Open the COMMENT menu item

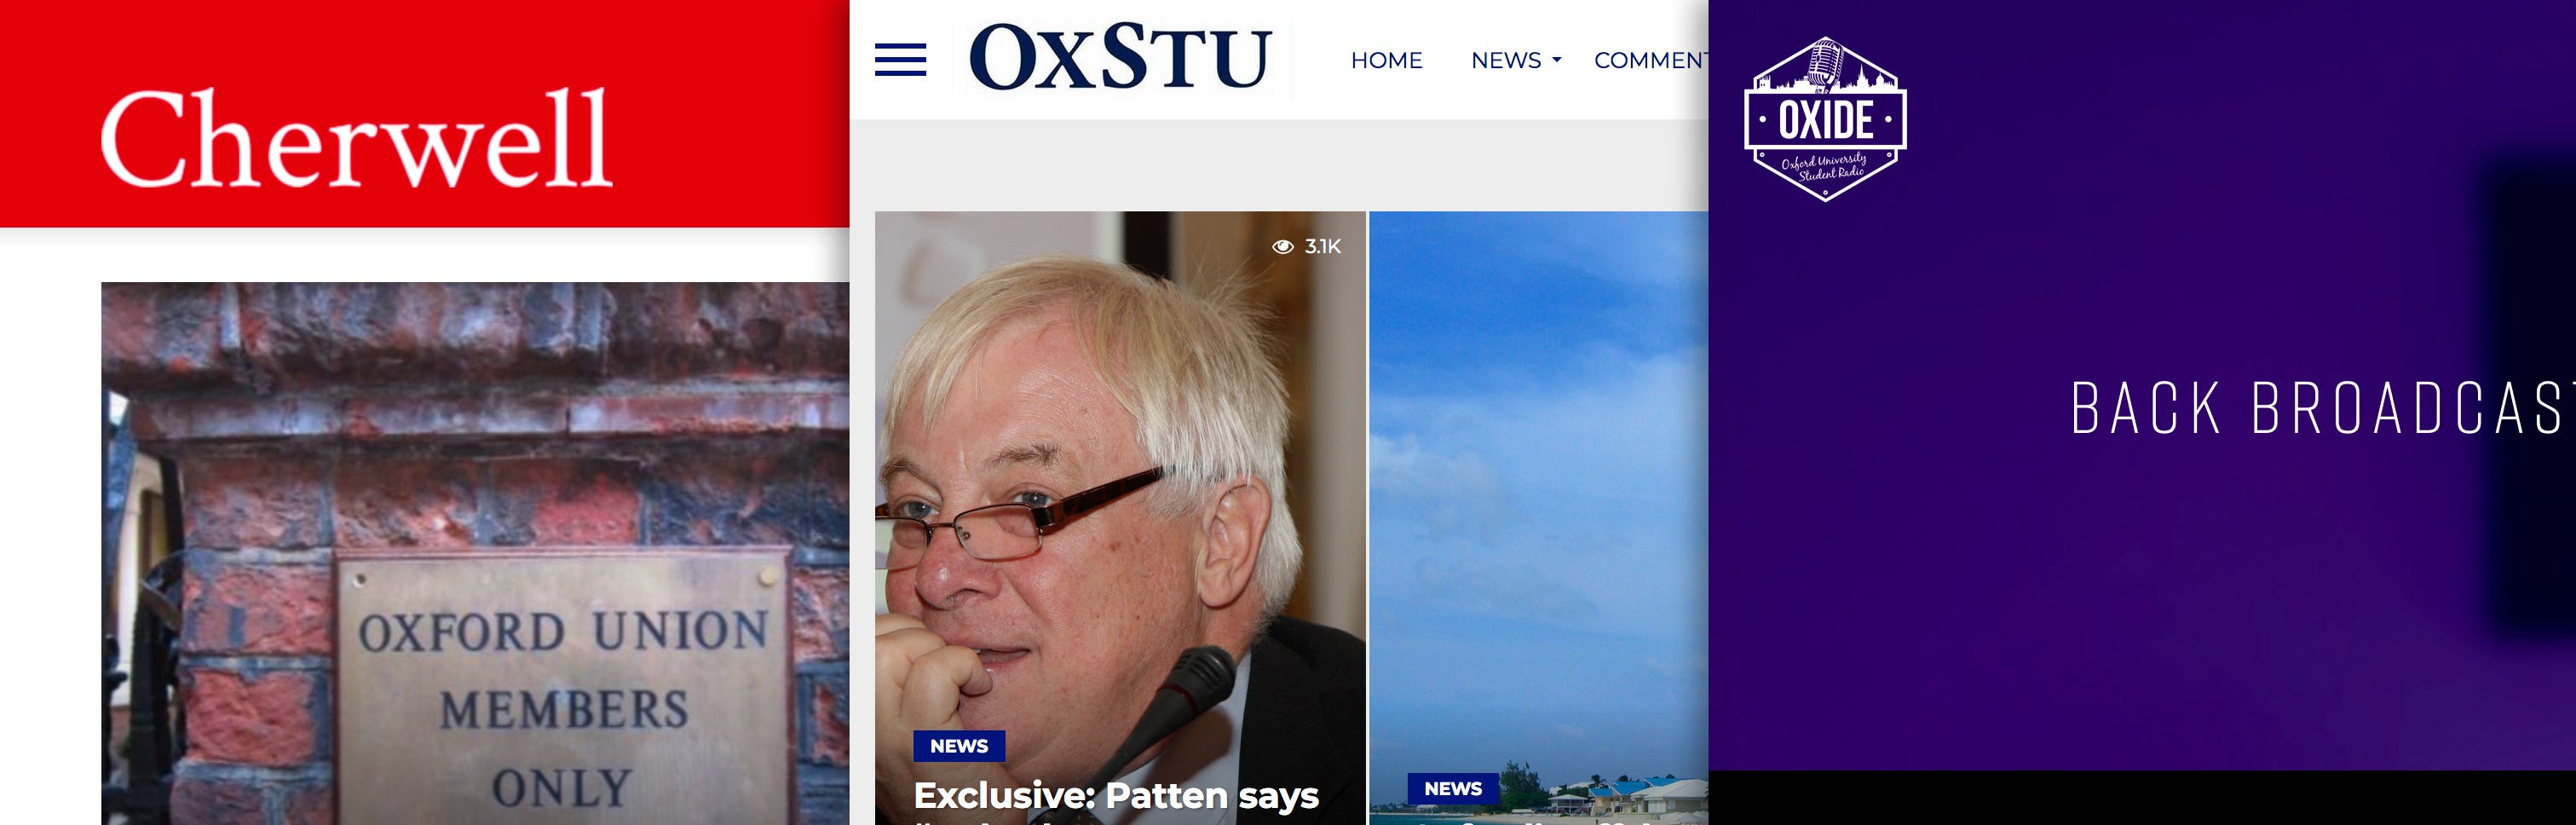[x=1651, y=60]
